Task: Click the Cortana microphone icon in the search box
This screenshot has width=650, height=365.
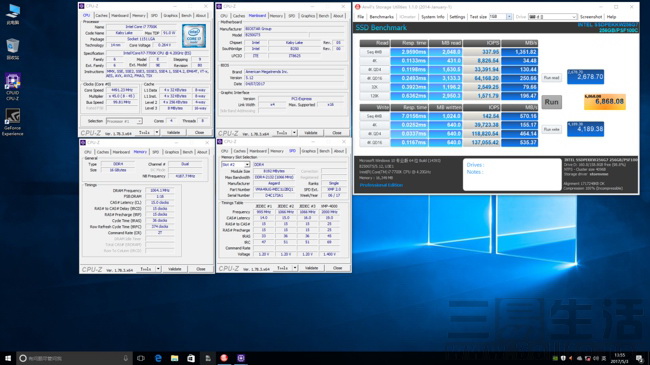Action: tap(126, 358)
